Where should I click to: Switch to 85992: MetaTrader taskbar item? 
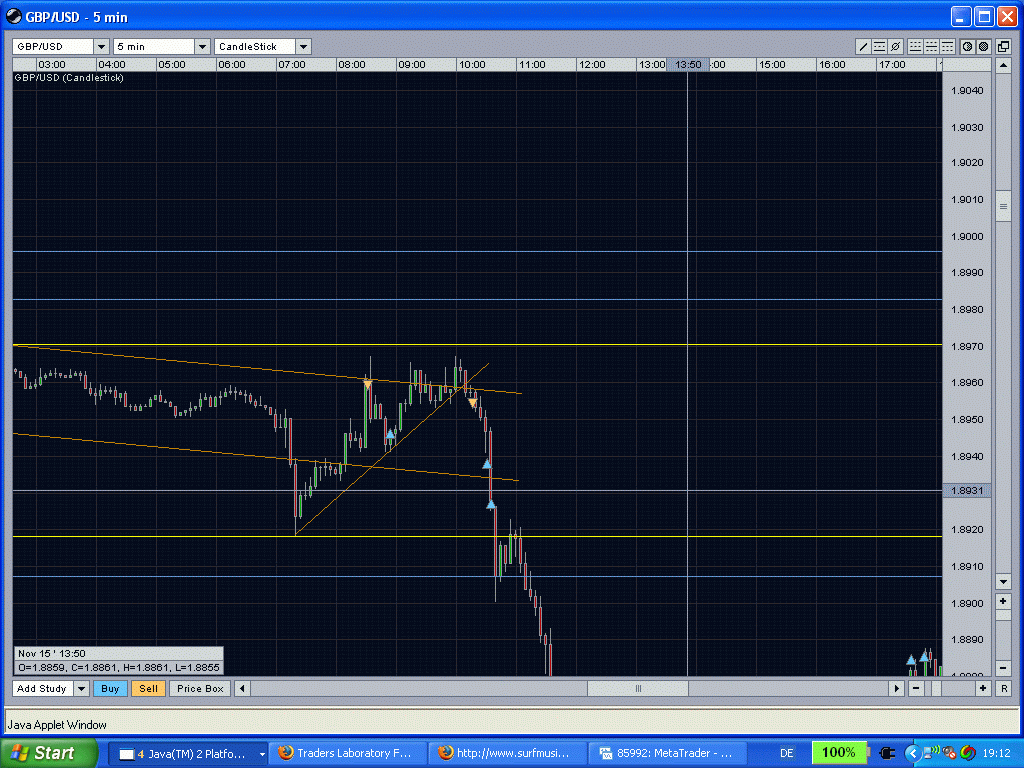pyautogui.click(x=667, y=754)
